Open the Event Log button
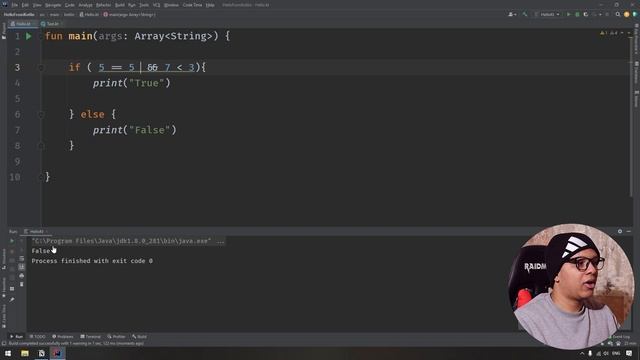This screenshot has width=640, height=360. (620, 337)
